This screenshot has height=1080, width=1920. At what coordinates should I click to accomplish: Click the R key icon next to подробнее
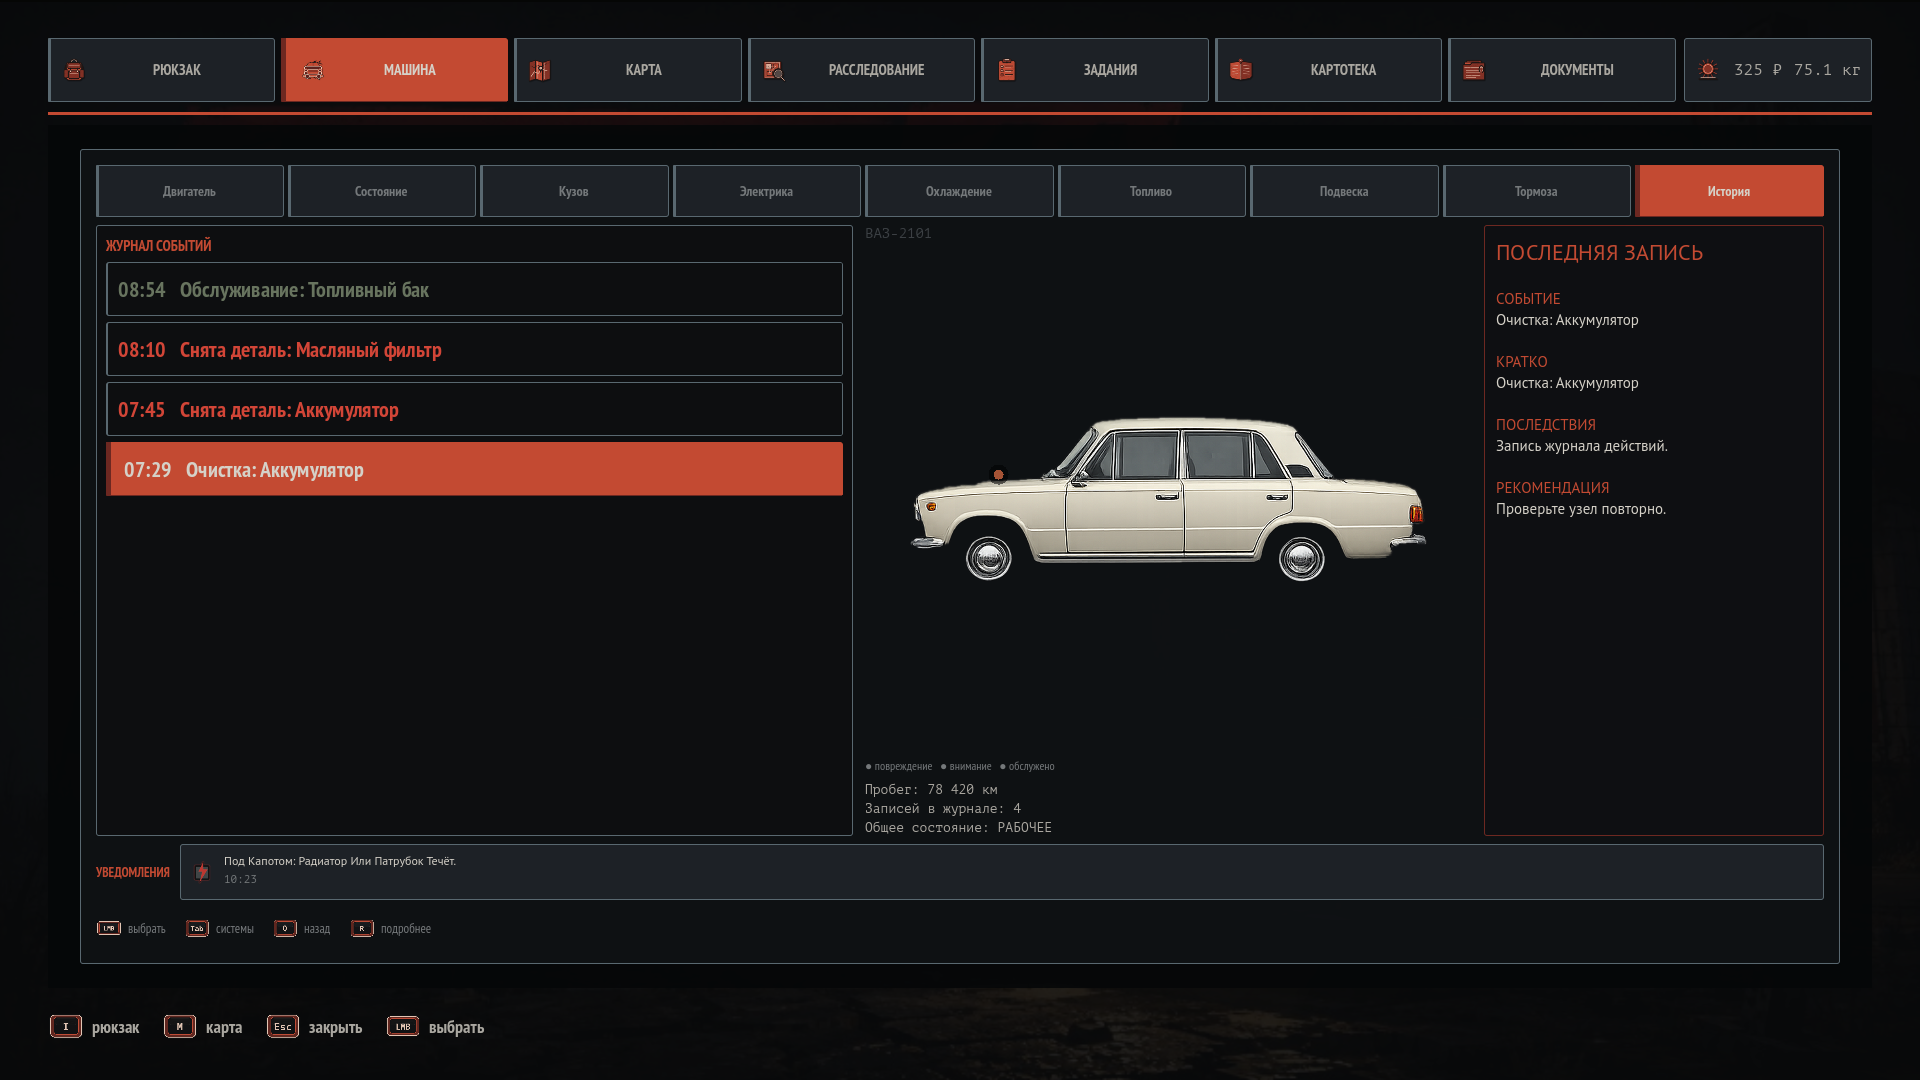[362, 928]
